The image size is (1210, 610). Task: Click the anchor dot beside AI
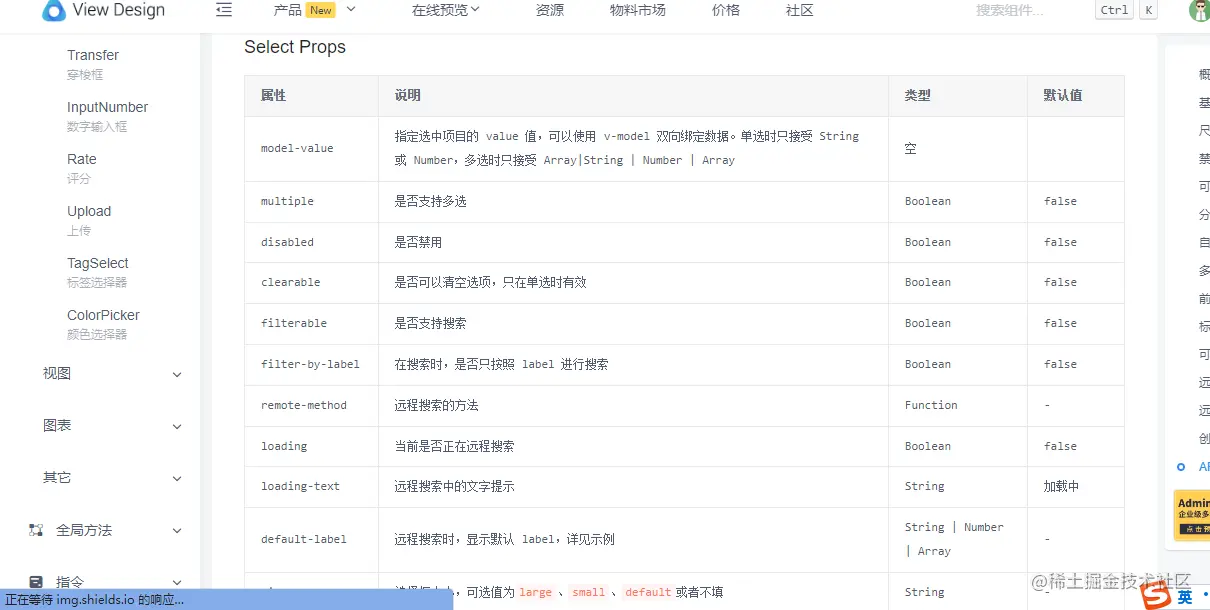tap(1181, 467)
